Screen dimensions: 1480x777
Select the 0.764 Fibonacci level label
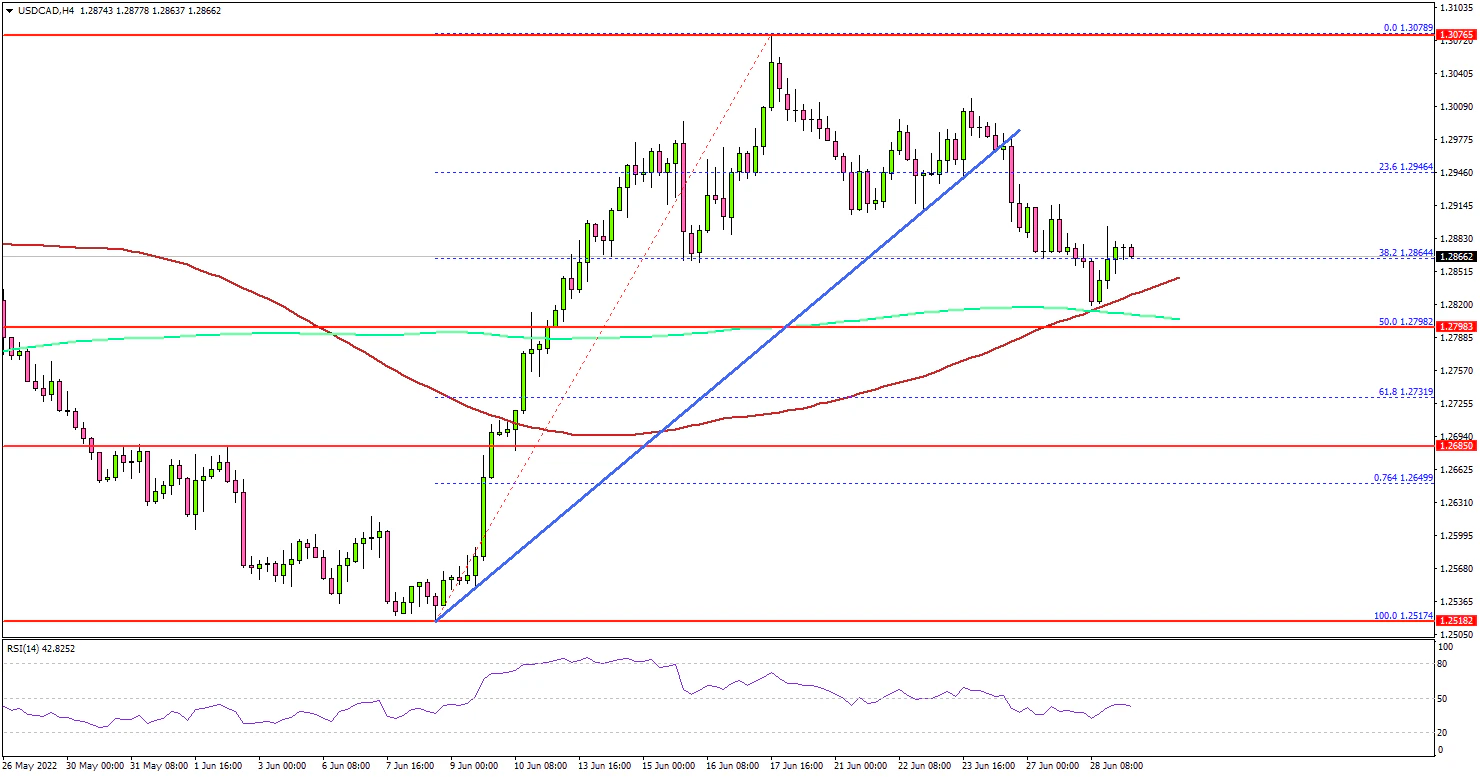pos(1405,477)
